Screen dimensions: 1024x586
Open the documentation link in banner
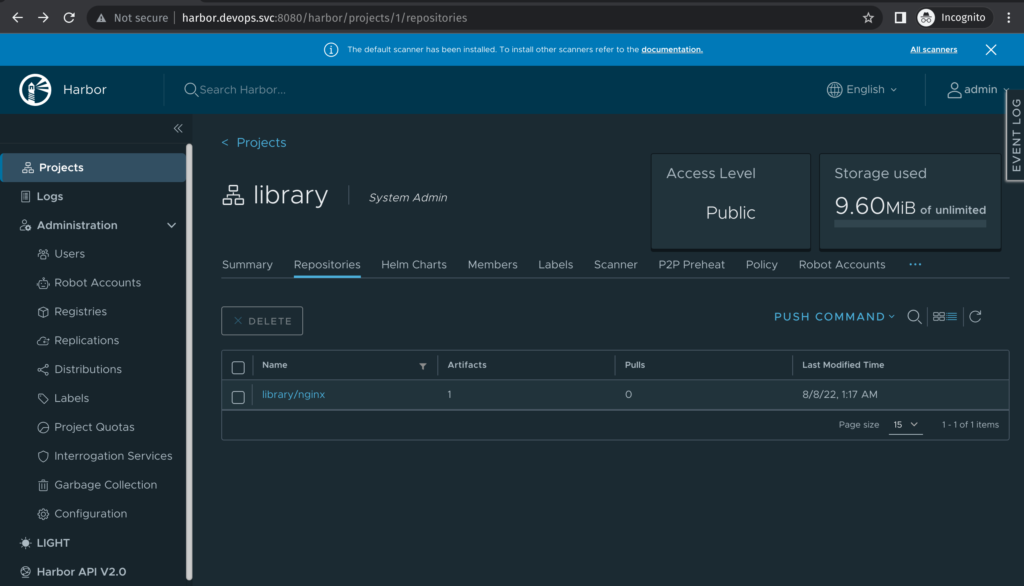click(x=671, y=50)
